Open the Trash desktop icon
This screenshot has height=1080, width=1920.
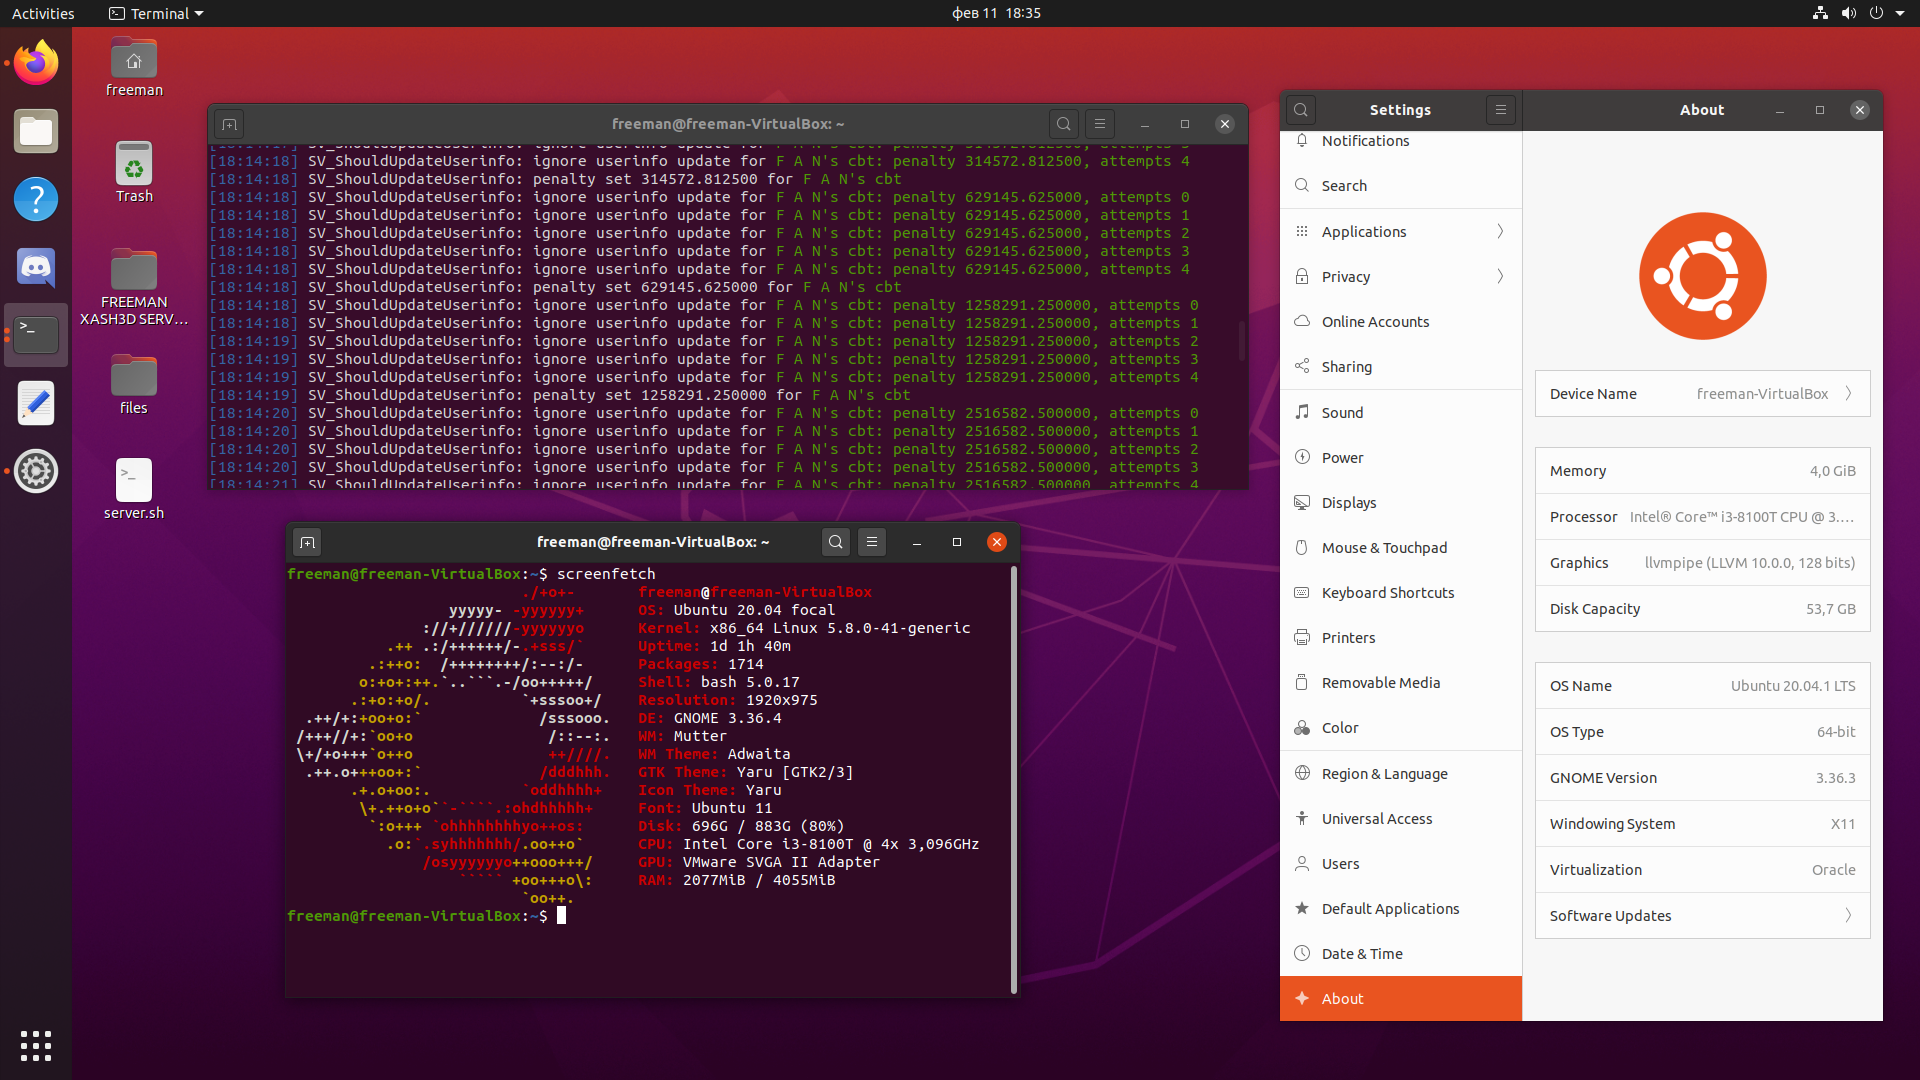(134, 172)
